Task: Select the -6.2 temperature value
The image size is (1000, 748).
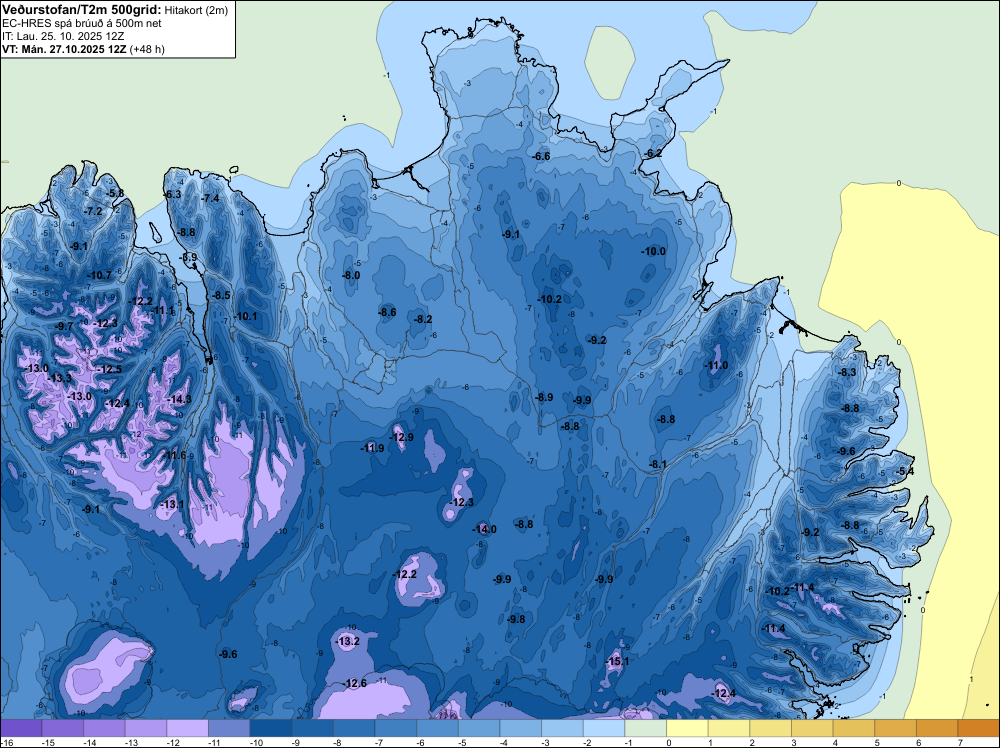Action: point(653,154)
